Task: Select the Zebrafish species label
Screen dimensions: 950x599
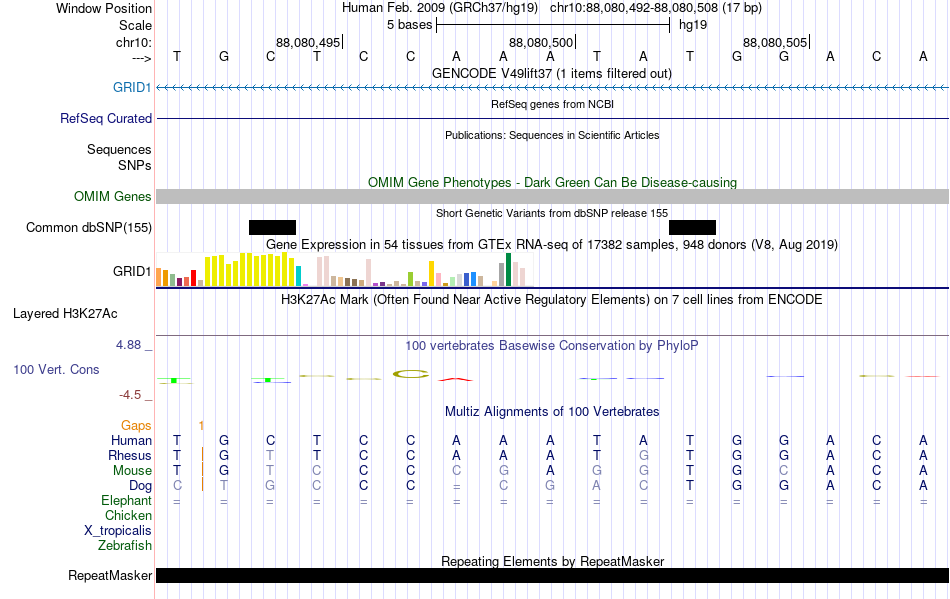Action: point(125,546)
